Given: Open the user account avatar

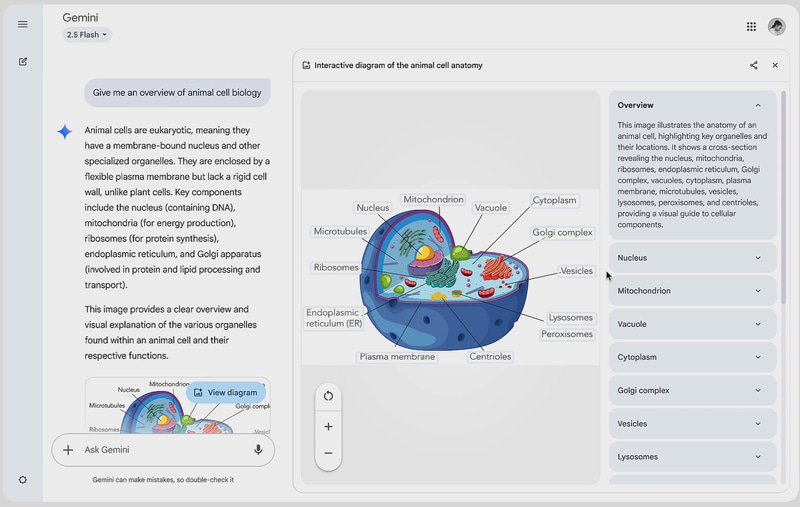Looking at the screenshot, I should (x=777, y=27).
